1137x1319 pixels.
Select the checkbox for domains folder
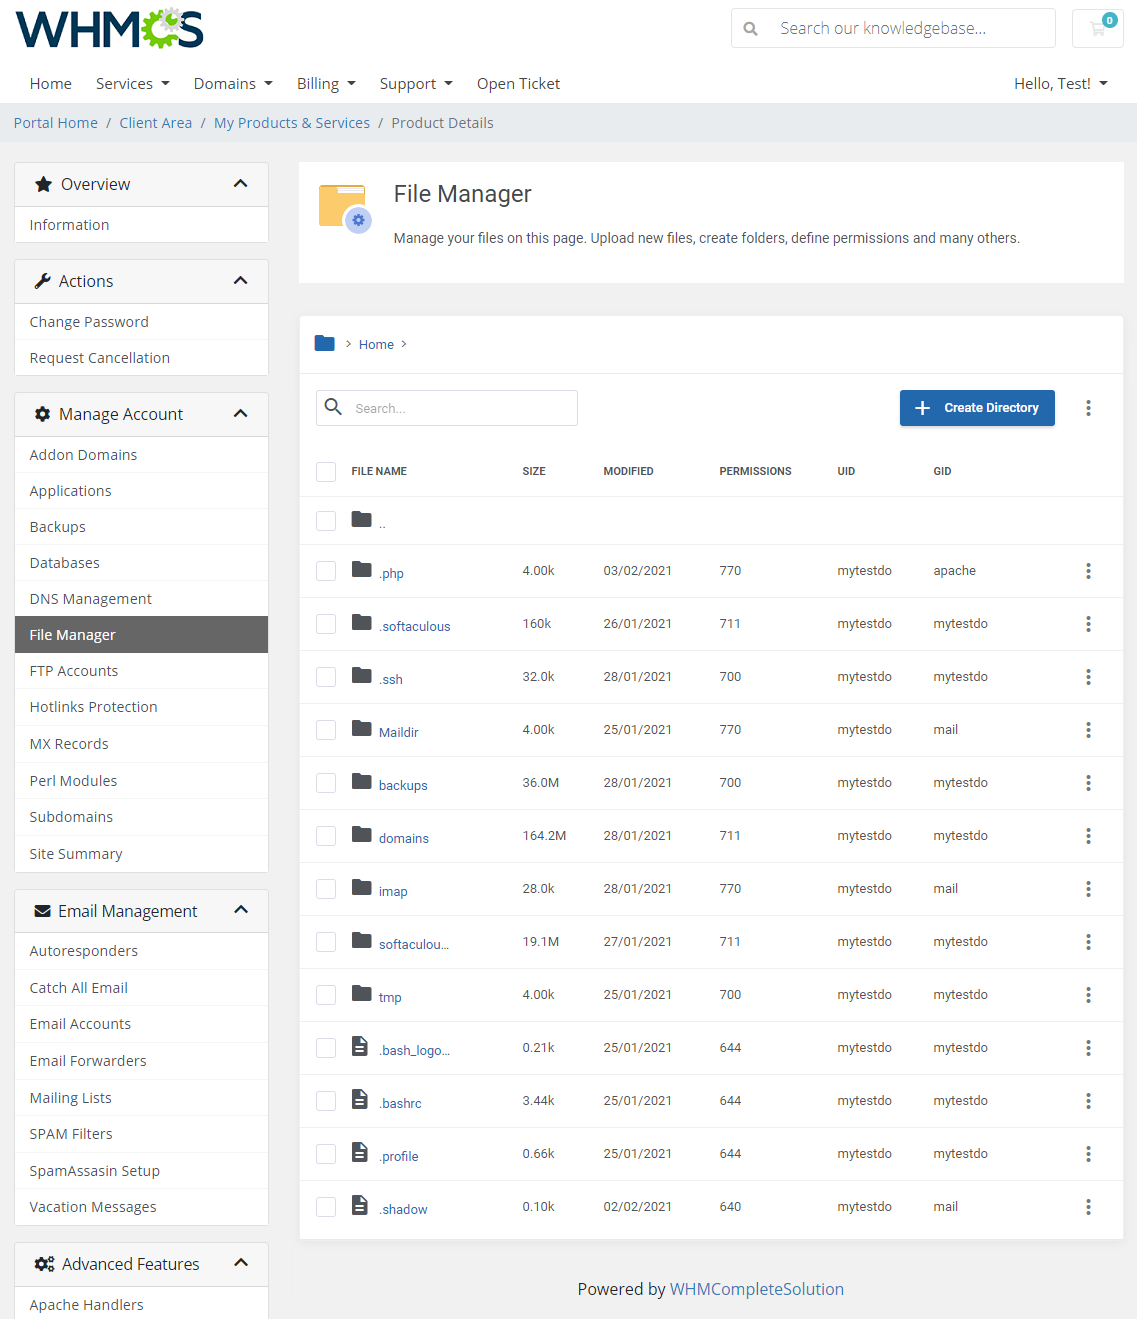tap(325, 836)
